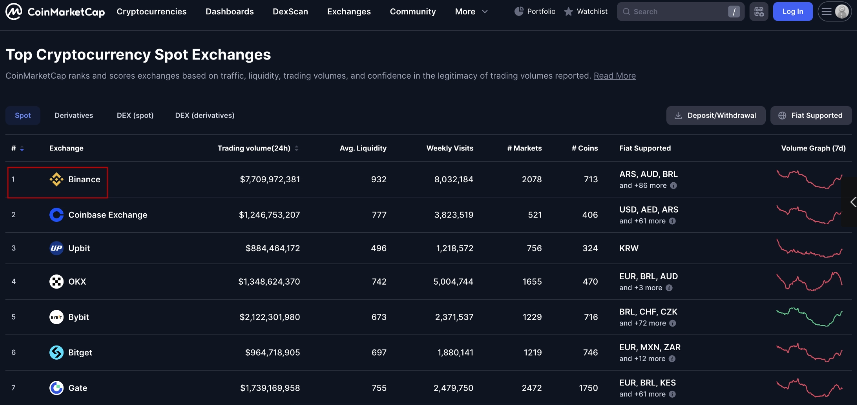Click info icon beside OKX's +3 more

coord(669,288)
